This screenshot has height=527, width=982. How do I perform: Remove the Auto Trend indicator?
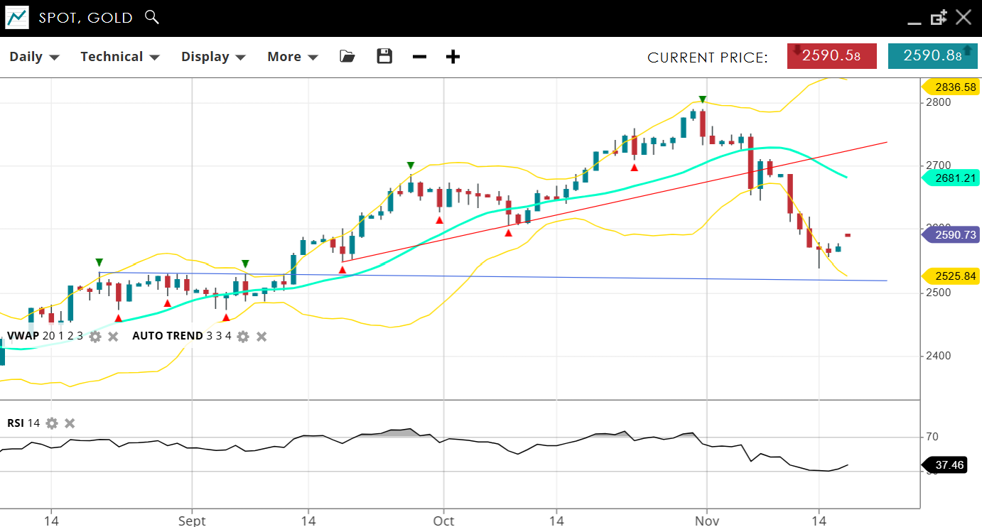pyautogui.click(x=261, y=336)
